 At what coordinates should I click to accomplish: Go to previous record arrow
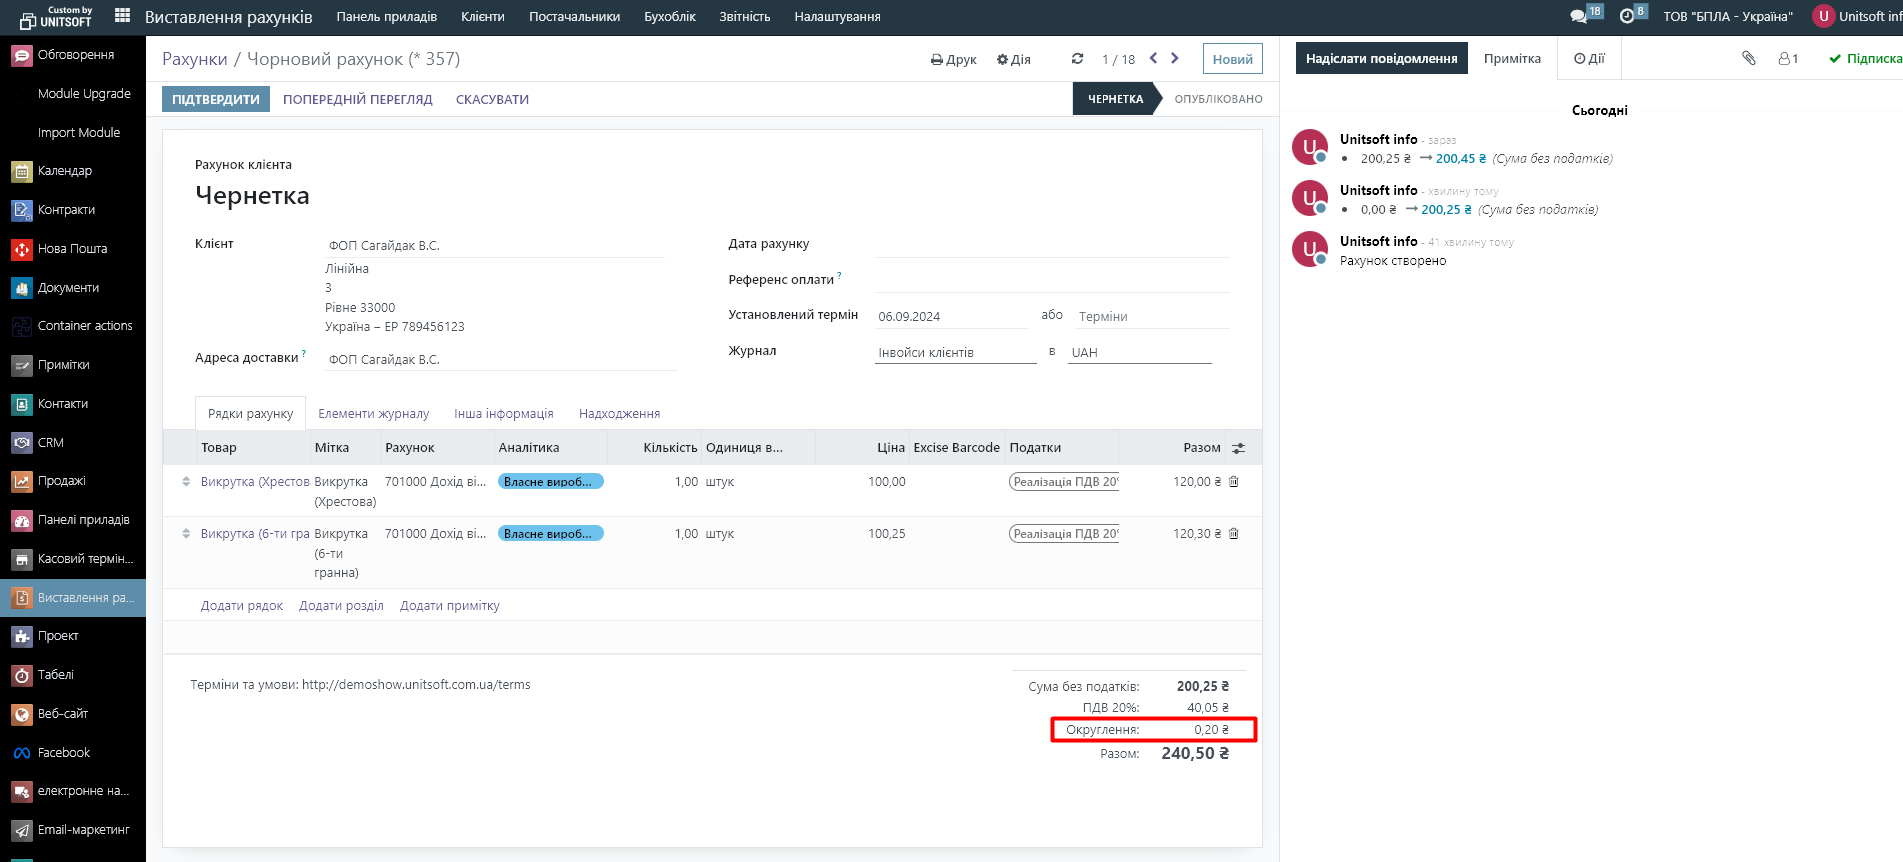tap(1153, 59)
